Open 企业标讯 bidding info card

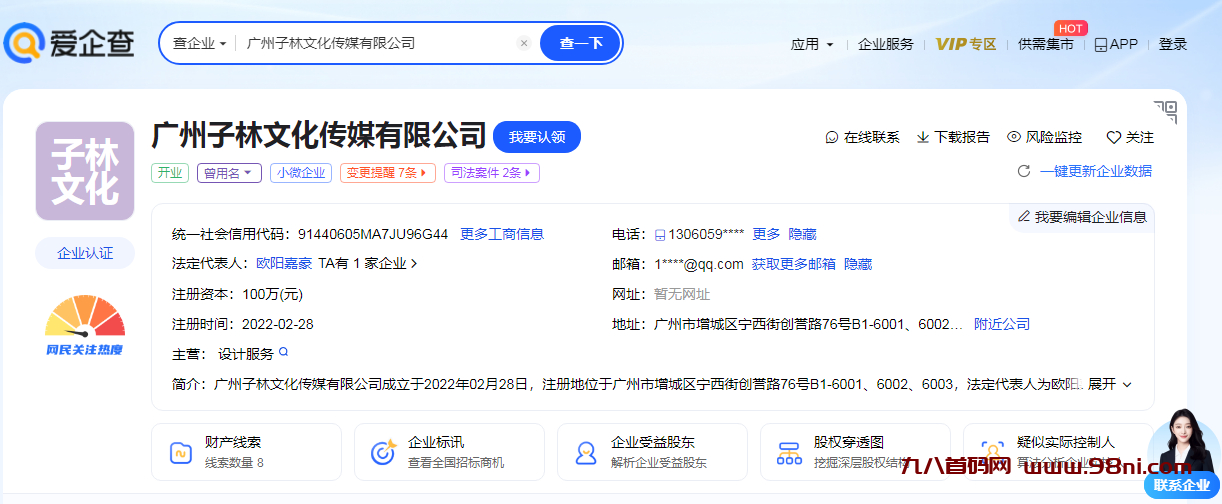[449, 452]
